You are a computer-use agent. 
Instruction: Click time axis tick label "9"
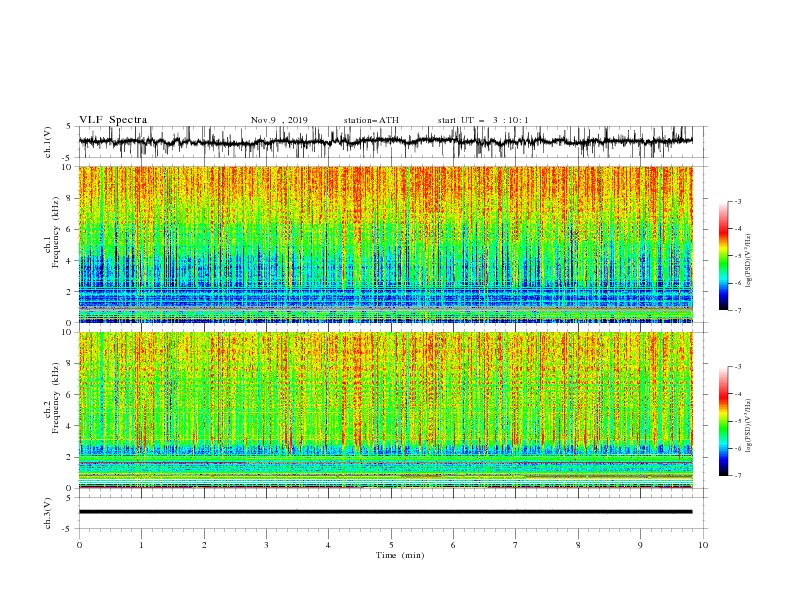640,545
